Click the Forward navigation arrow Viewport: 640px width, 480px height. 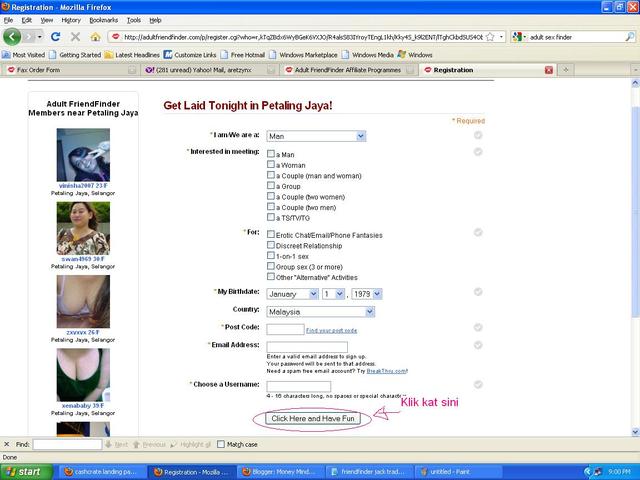[x=29, y=37]
